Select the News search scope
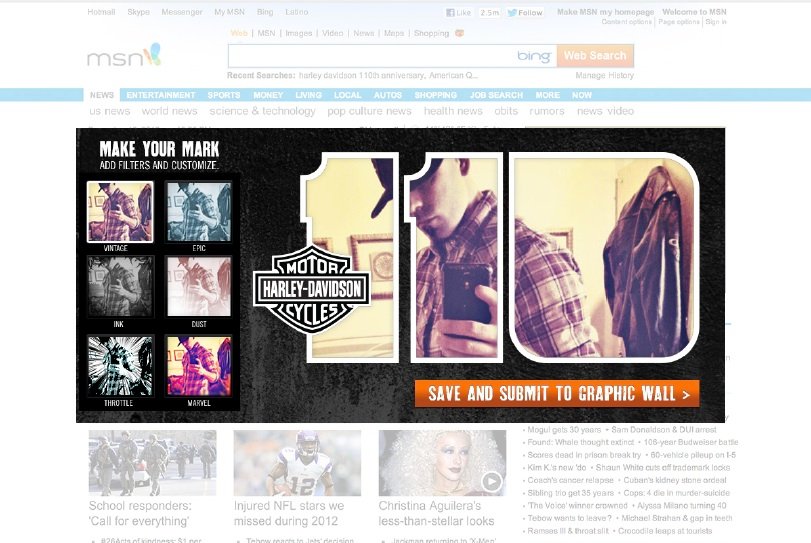This screenshot has height=543, width=811. coord(364,33)
